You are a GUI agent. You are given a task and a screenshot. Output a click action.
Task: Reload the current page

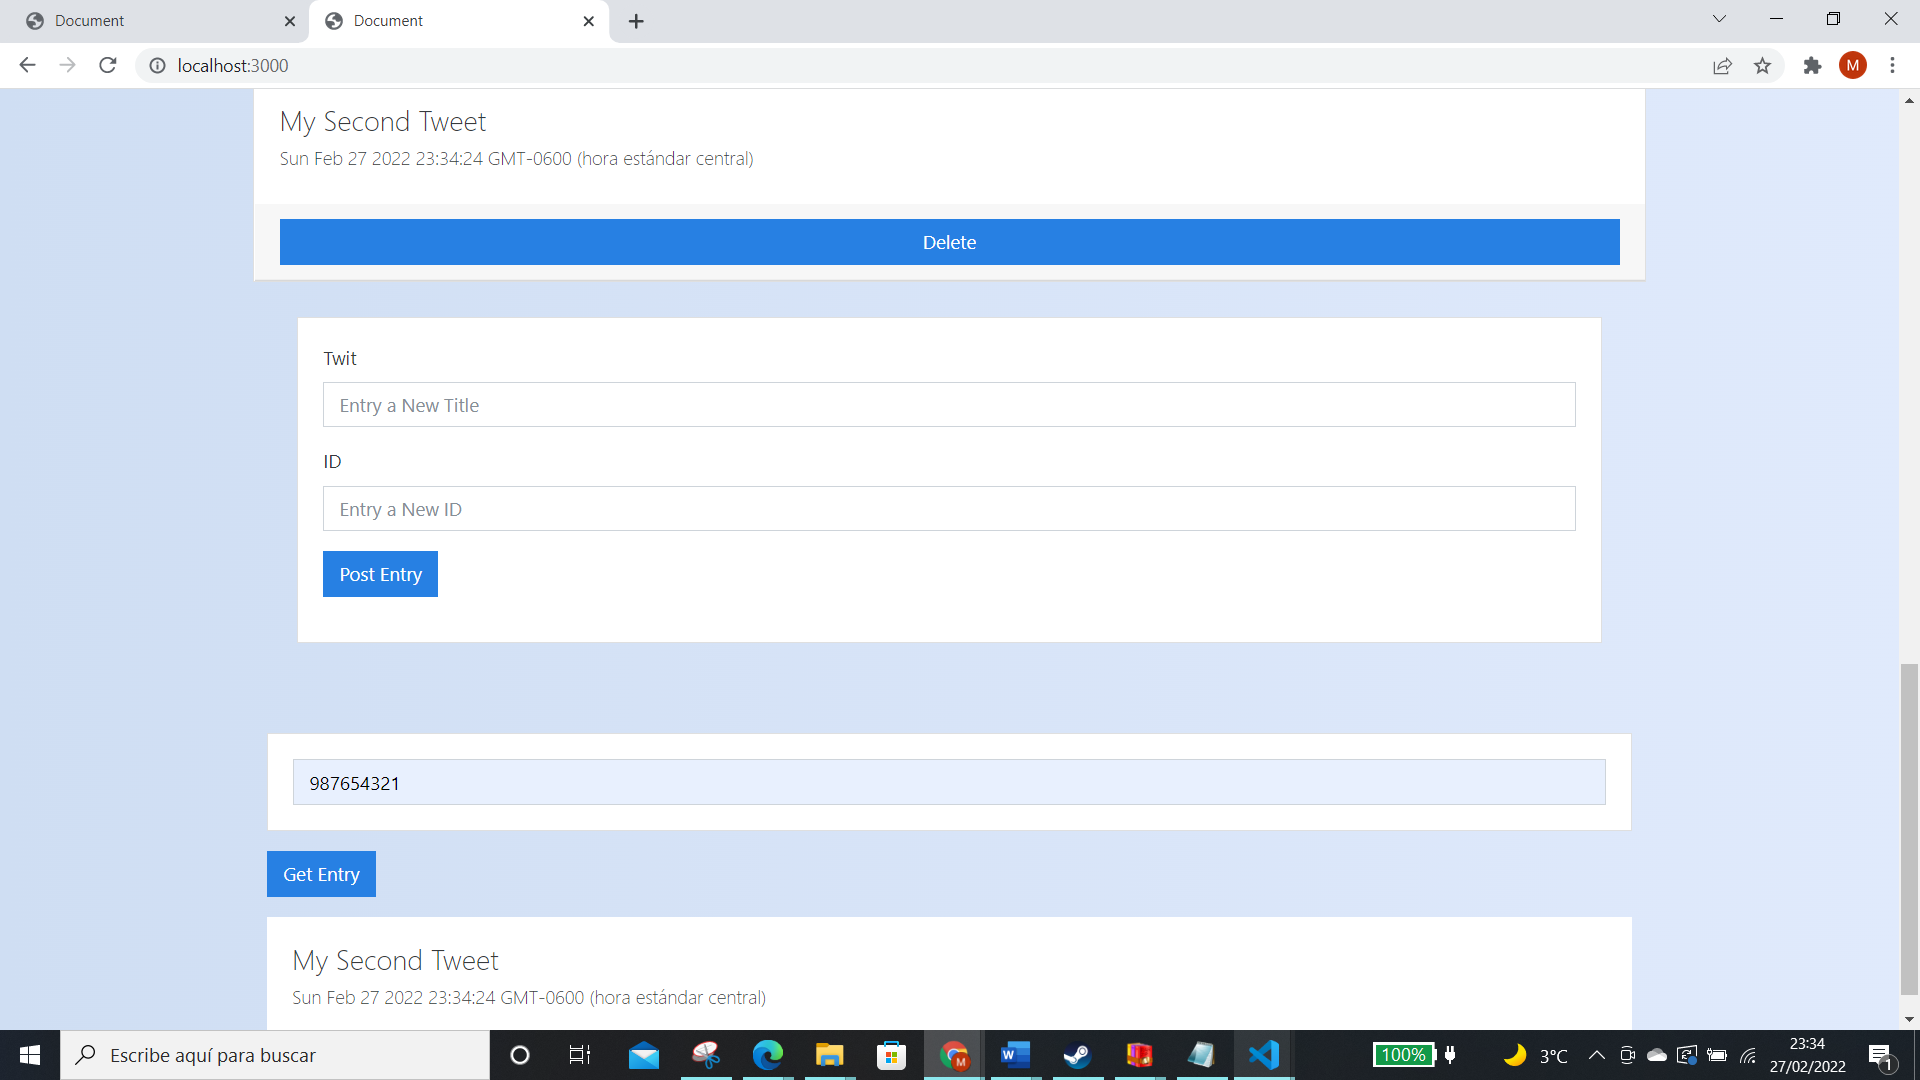coord(107,65)
